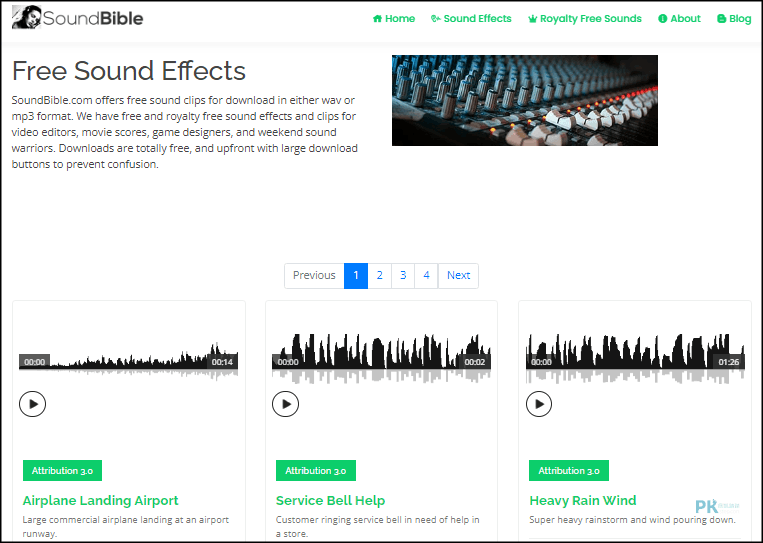
Task: Click the 'Super heavy rainstorm' description
Action: point(632,520)
